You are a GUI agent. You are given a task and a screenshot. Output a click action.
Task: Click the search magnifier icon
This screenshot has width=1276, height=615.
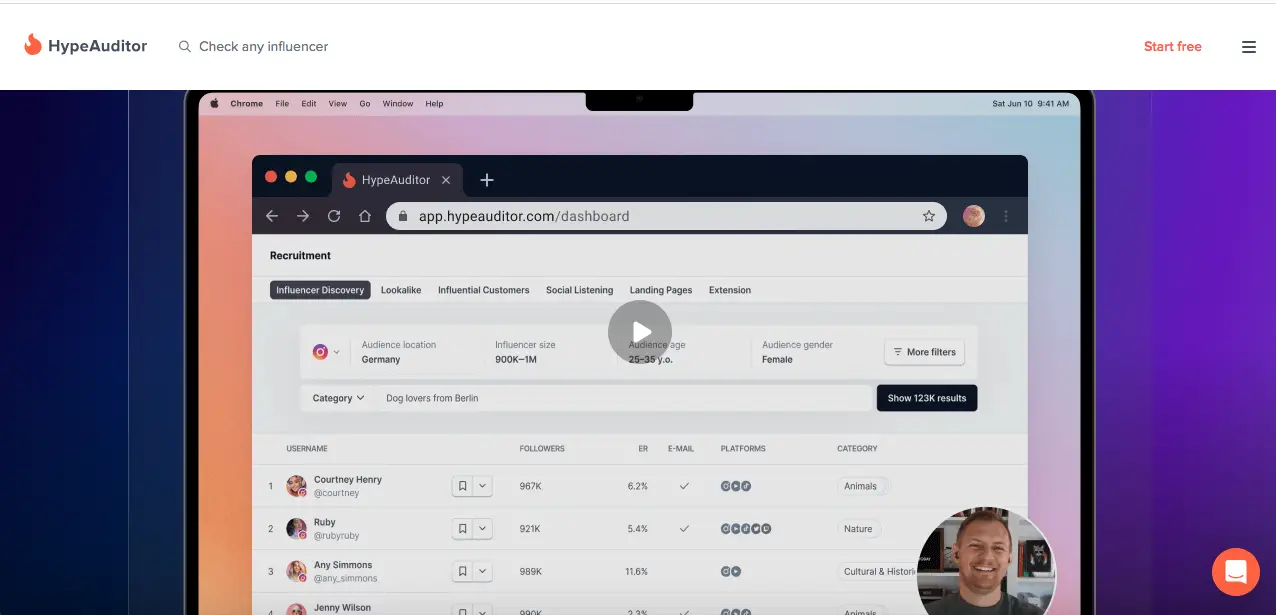pyautogui.click(x=185, y=46)
